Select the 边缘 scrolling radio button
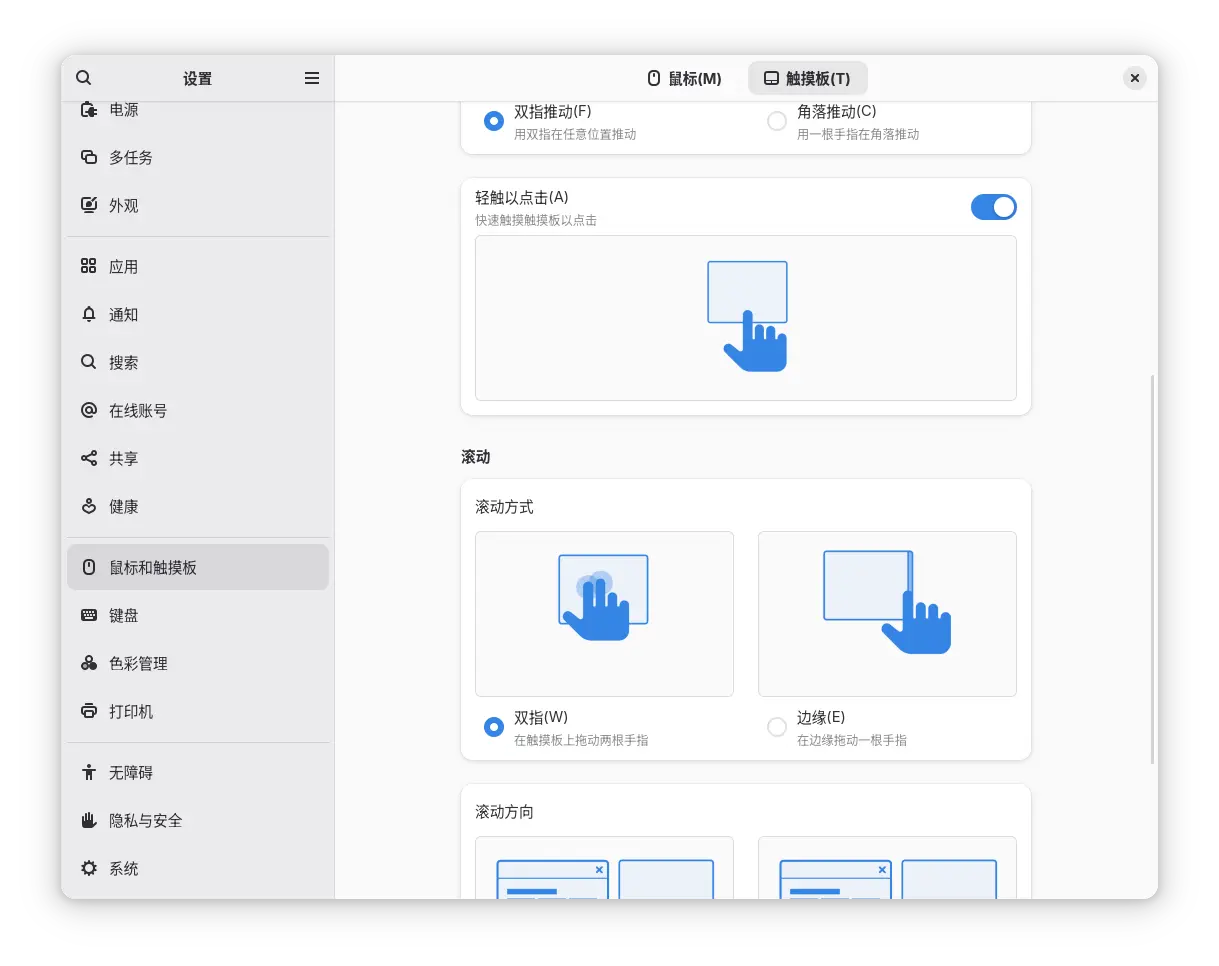The image size is (1219, 966). pos(776,727)
